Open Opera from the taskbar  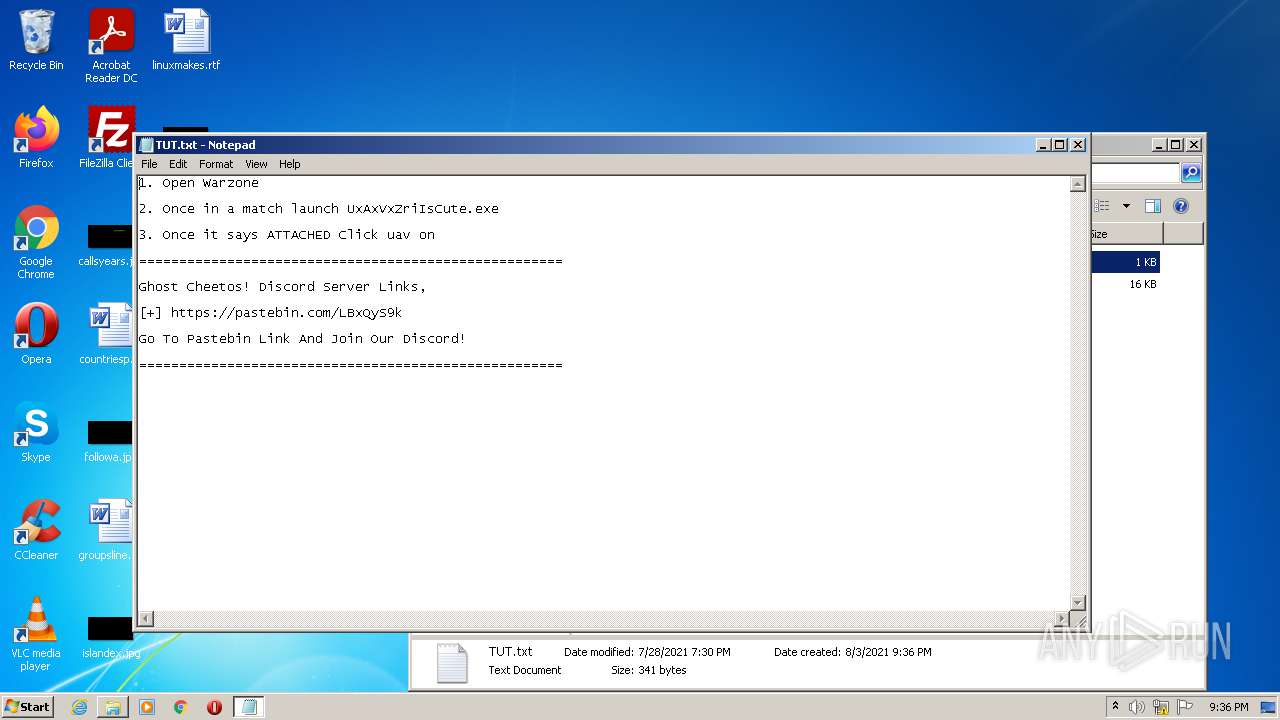214,707
